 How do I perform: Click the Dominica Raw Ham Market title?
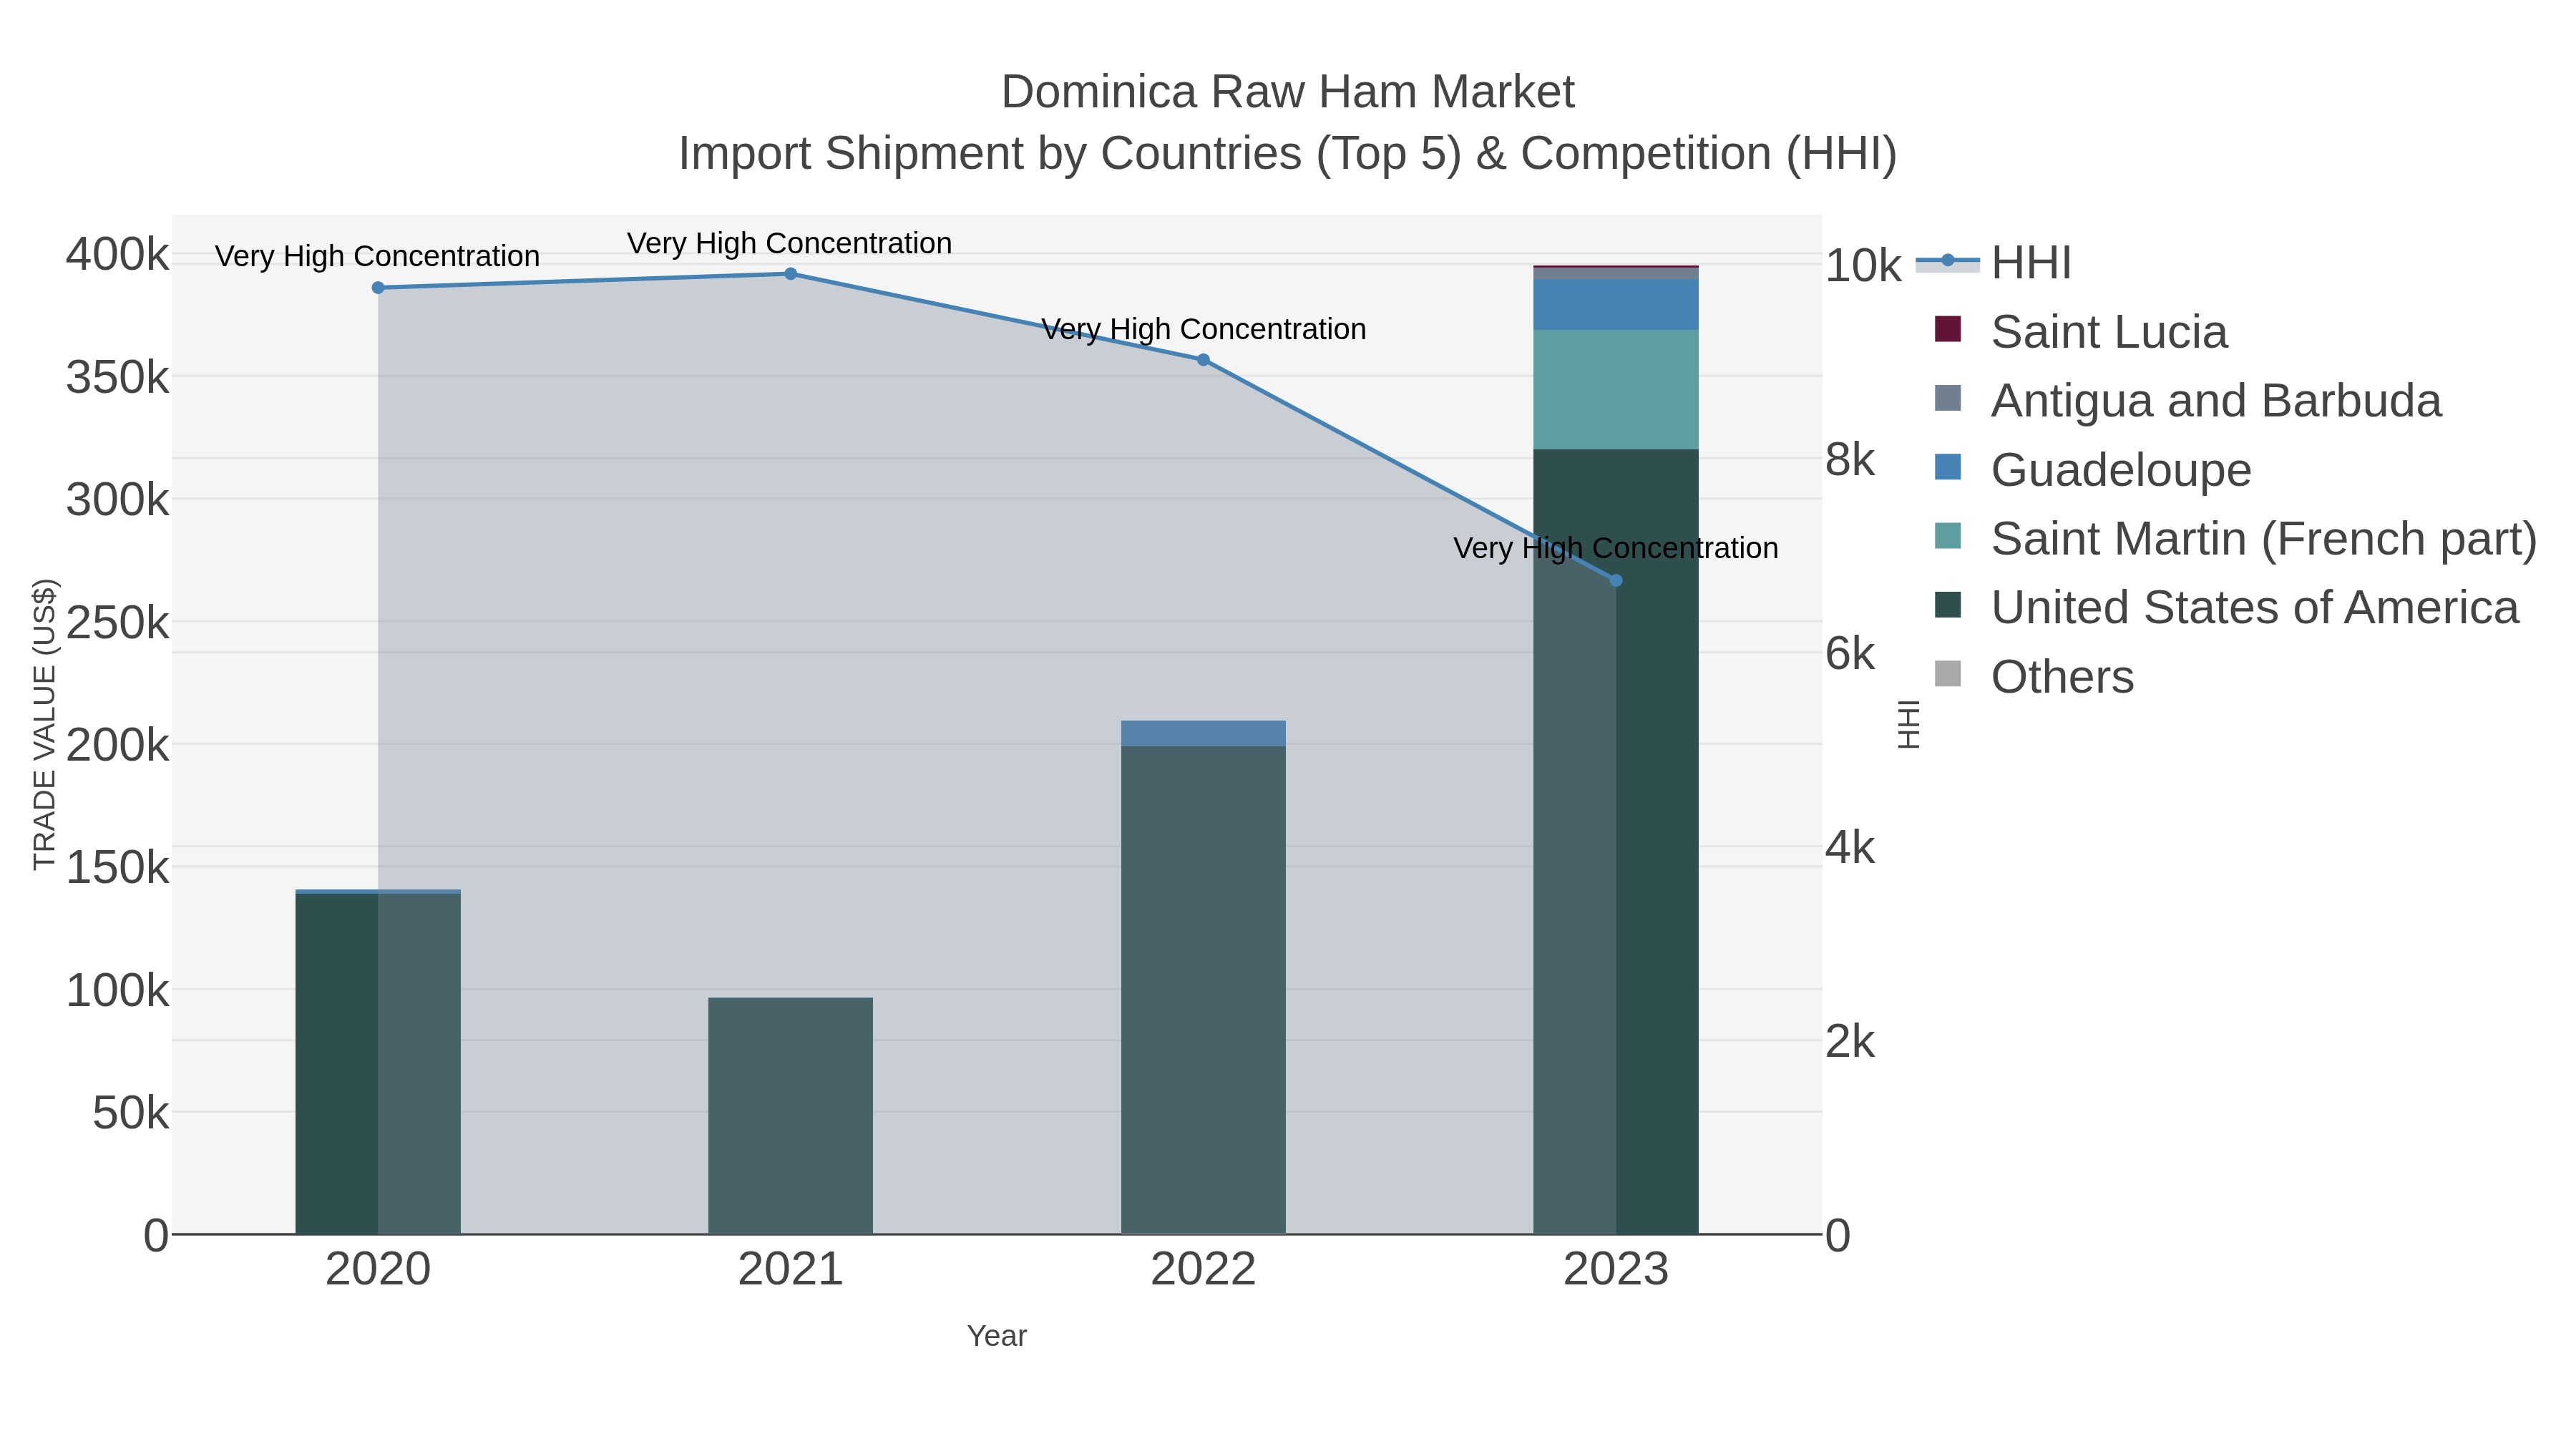[x=1288, y=92]
